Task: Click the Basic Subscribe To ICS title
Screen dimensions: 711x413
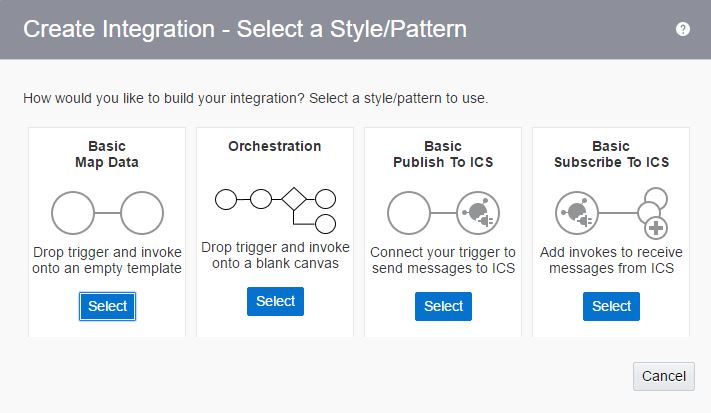Action: coord(611,154)
